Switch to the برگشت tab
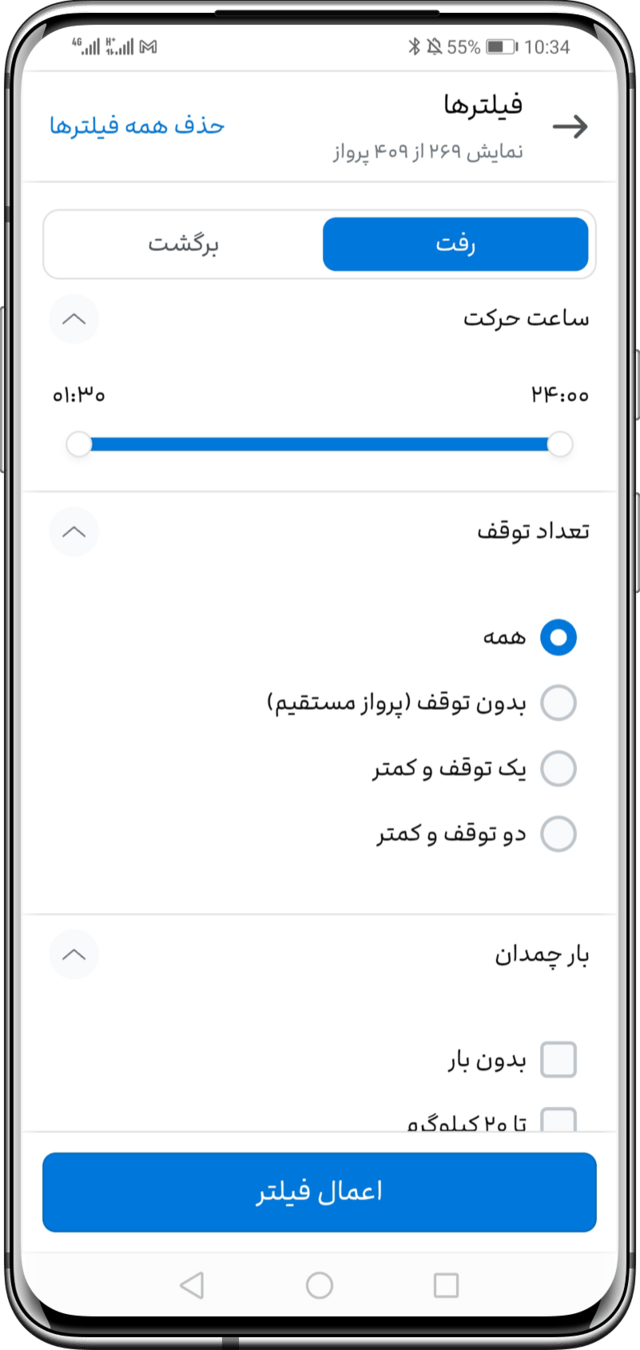This screenshot has height=1350, width=640. tap(184, 244)
